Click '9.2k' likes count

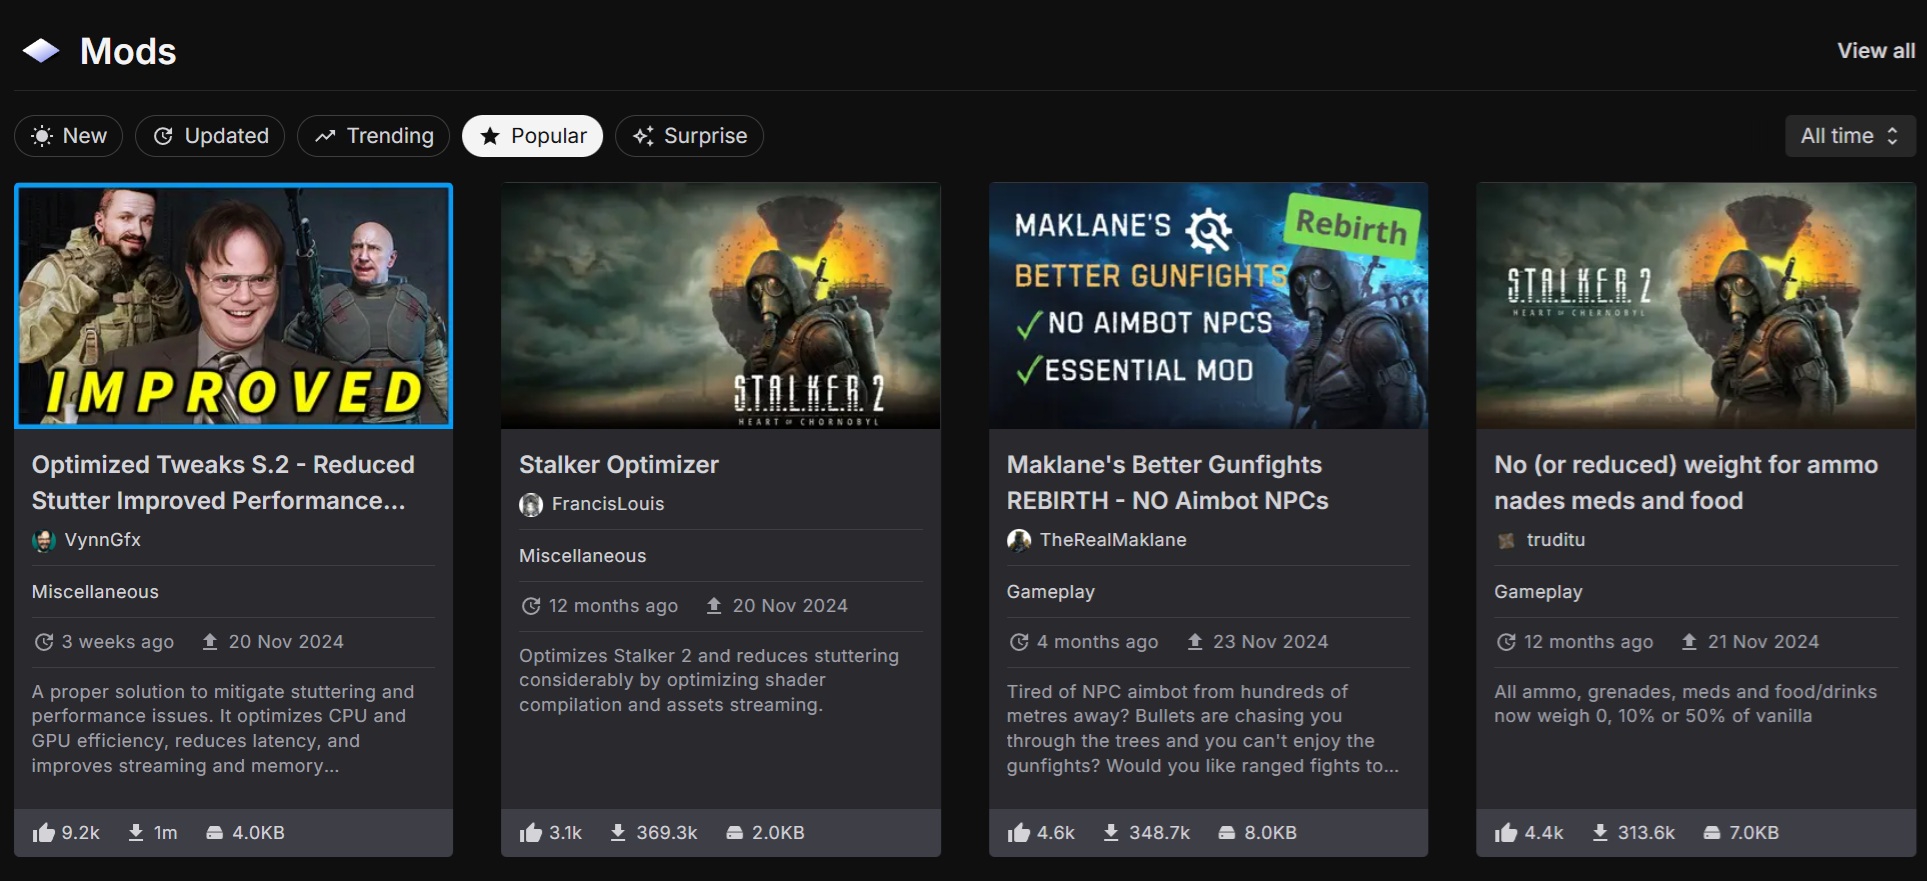(x=81, y=833)
